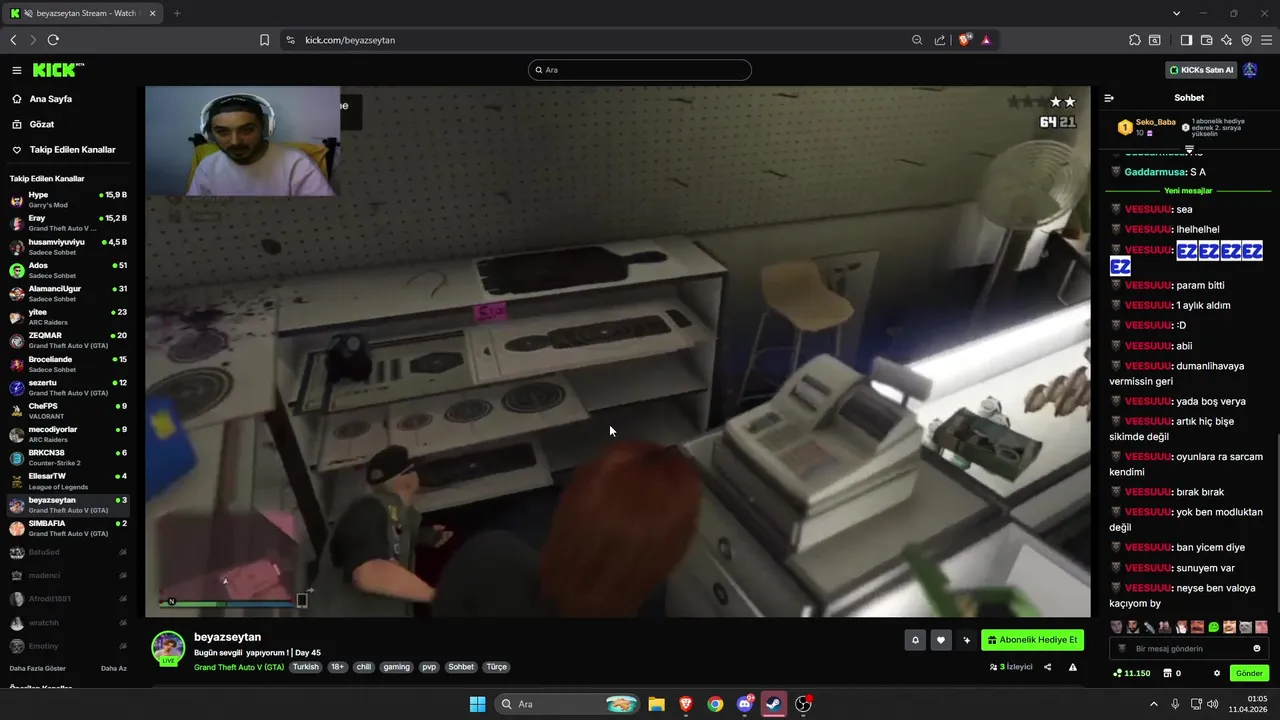Open the offline BatuSed channel
The height and width of the screenshot is (720, 1280).
pyautogui.click(x=68, y=552)
